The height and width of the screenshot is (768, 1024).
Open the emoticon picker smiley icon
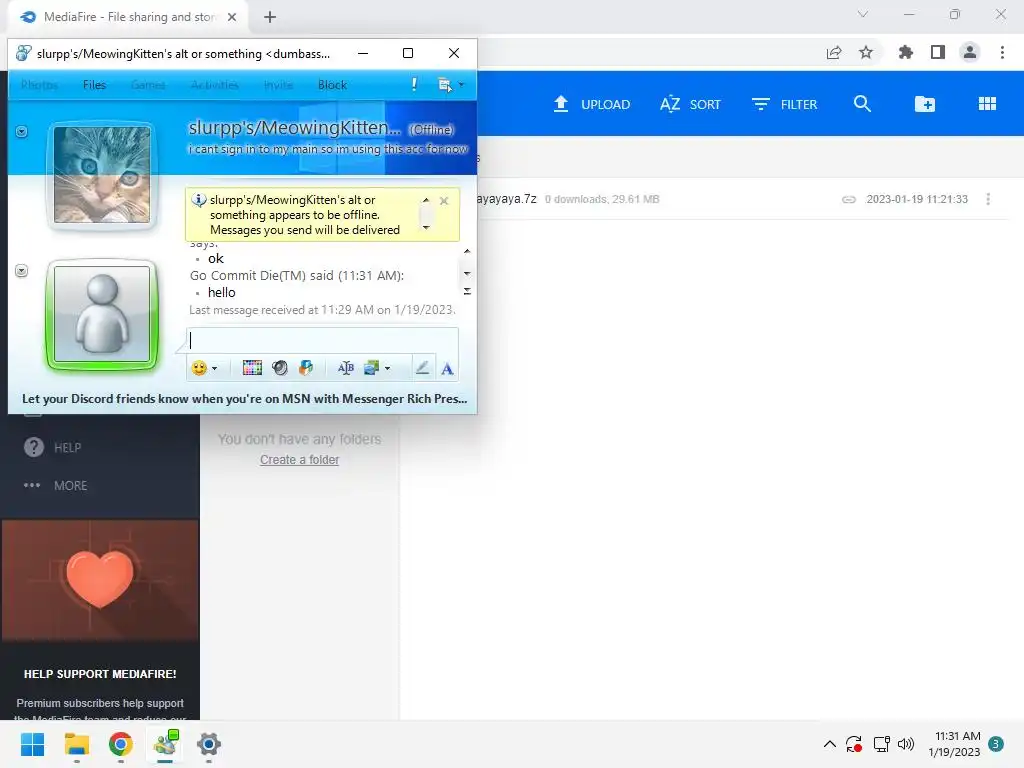(199, 368)
